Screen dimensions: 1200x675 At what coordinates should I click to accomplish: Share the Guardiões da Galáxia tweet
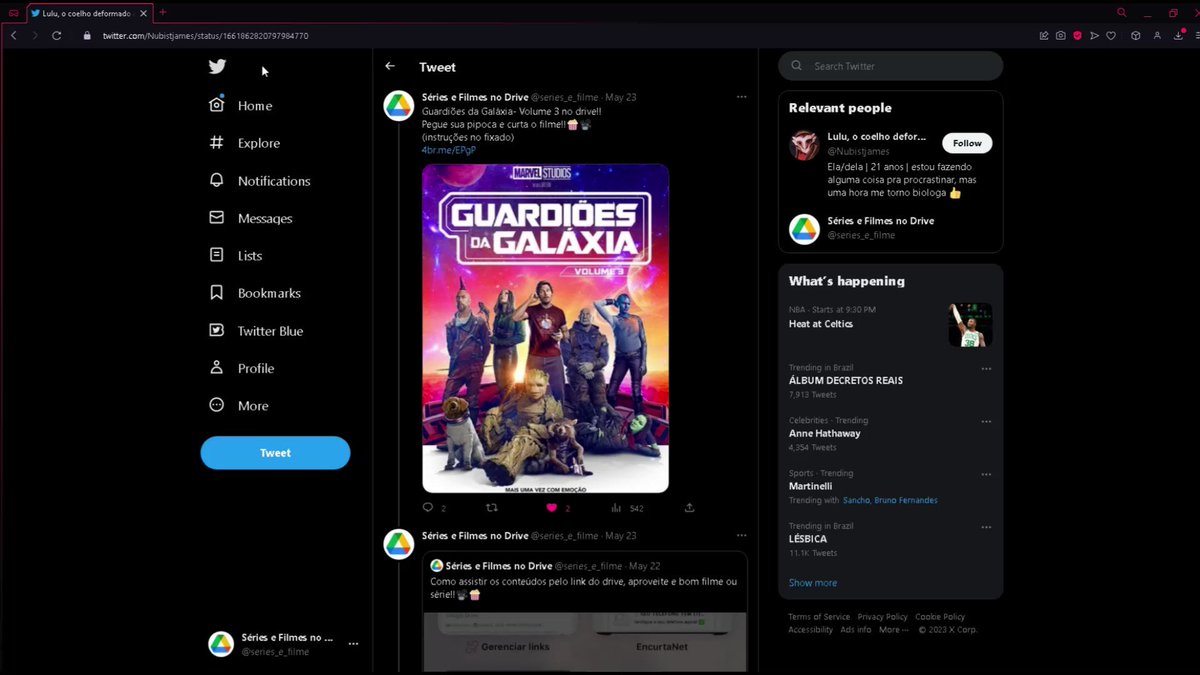coord(689,508)
